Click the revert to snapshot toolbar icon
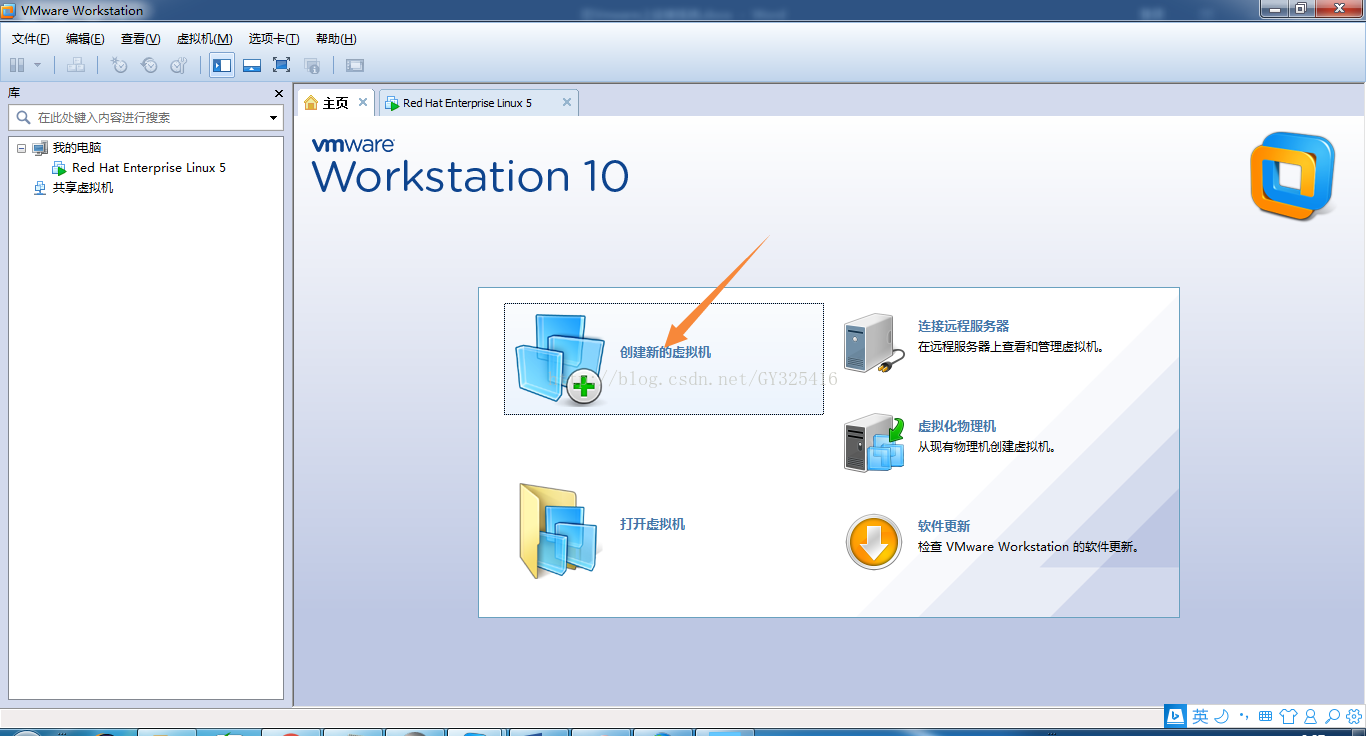 click(x=149, y=65)
